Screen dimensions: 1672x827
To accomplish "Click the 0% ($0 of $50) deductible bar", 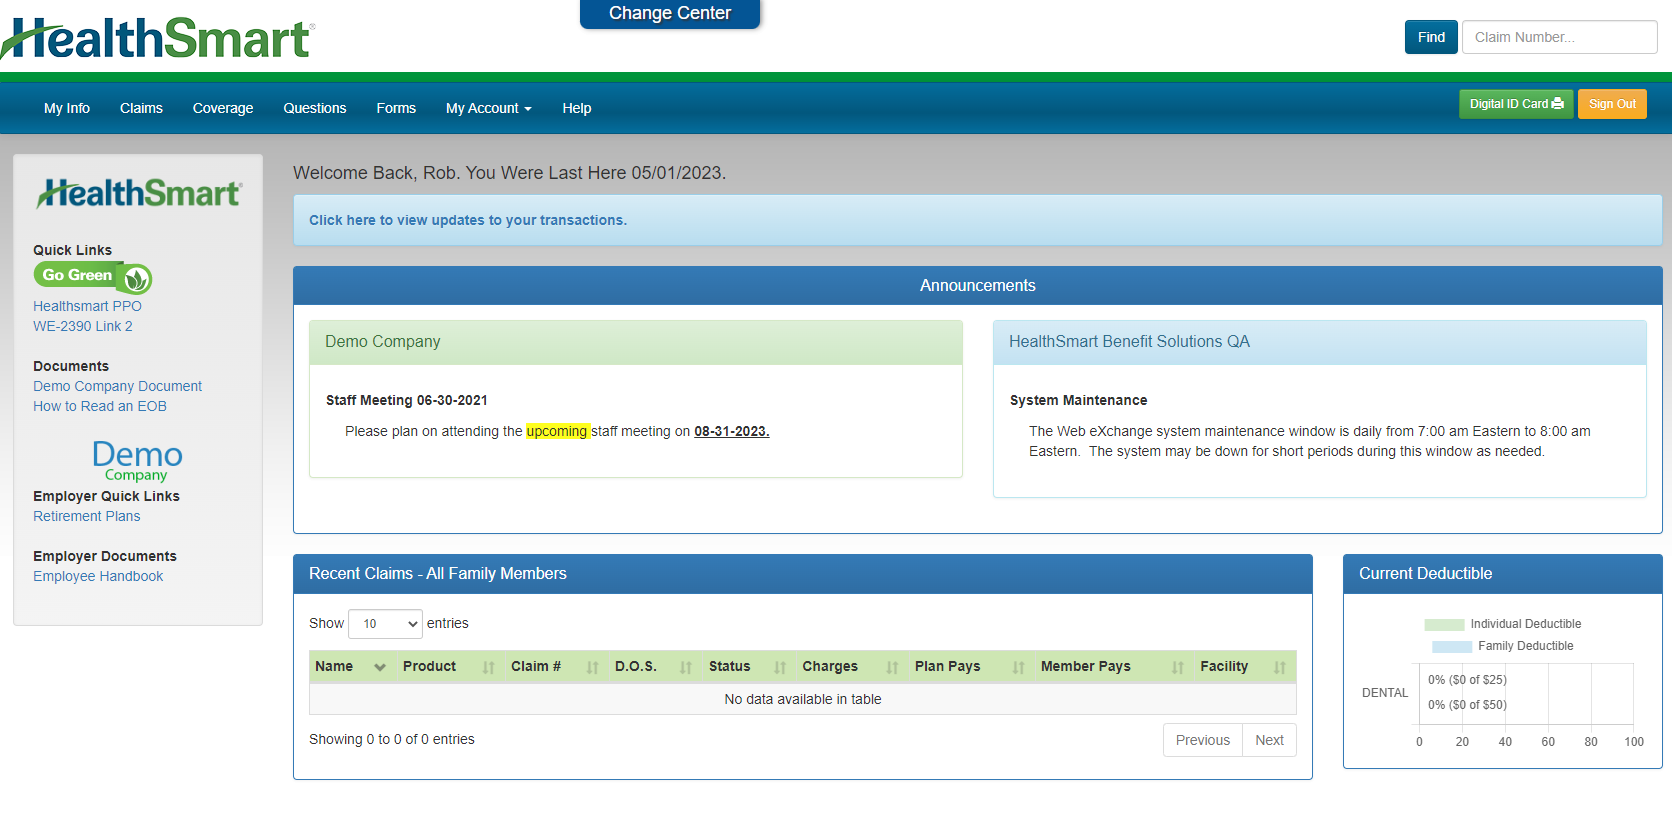I will pos(1467,705).
